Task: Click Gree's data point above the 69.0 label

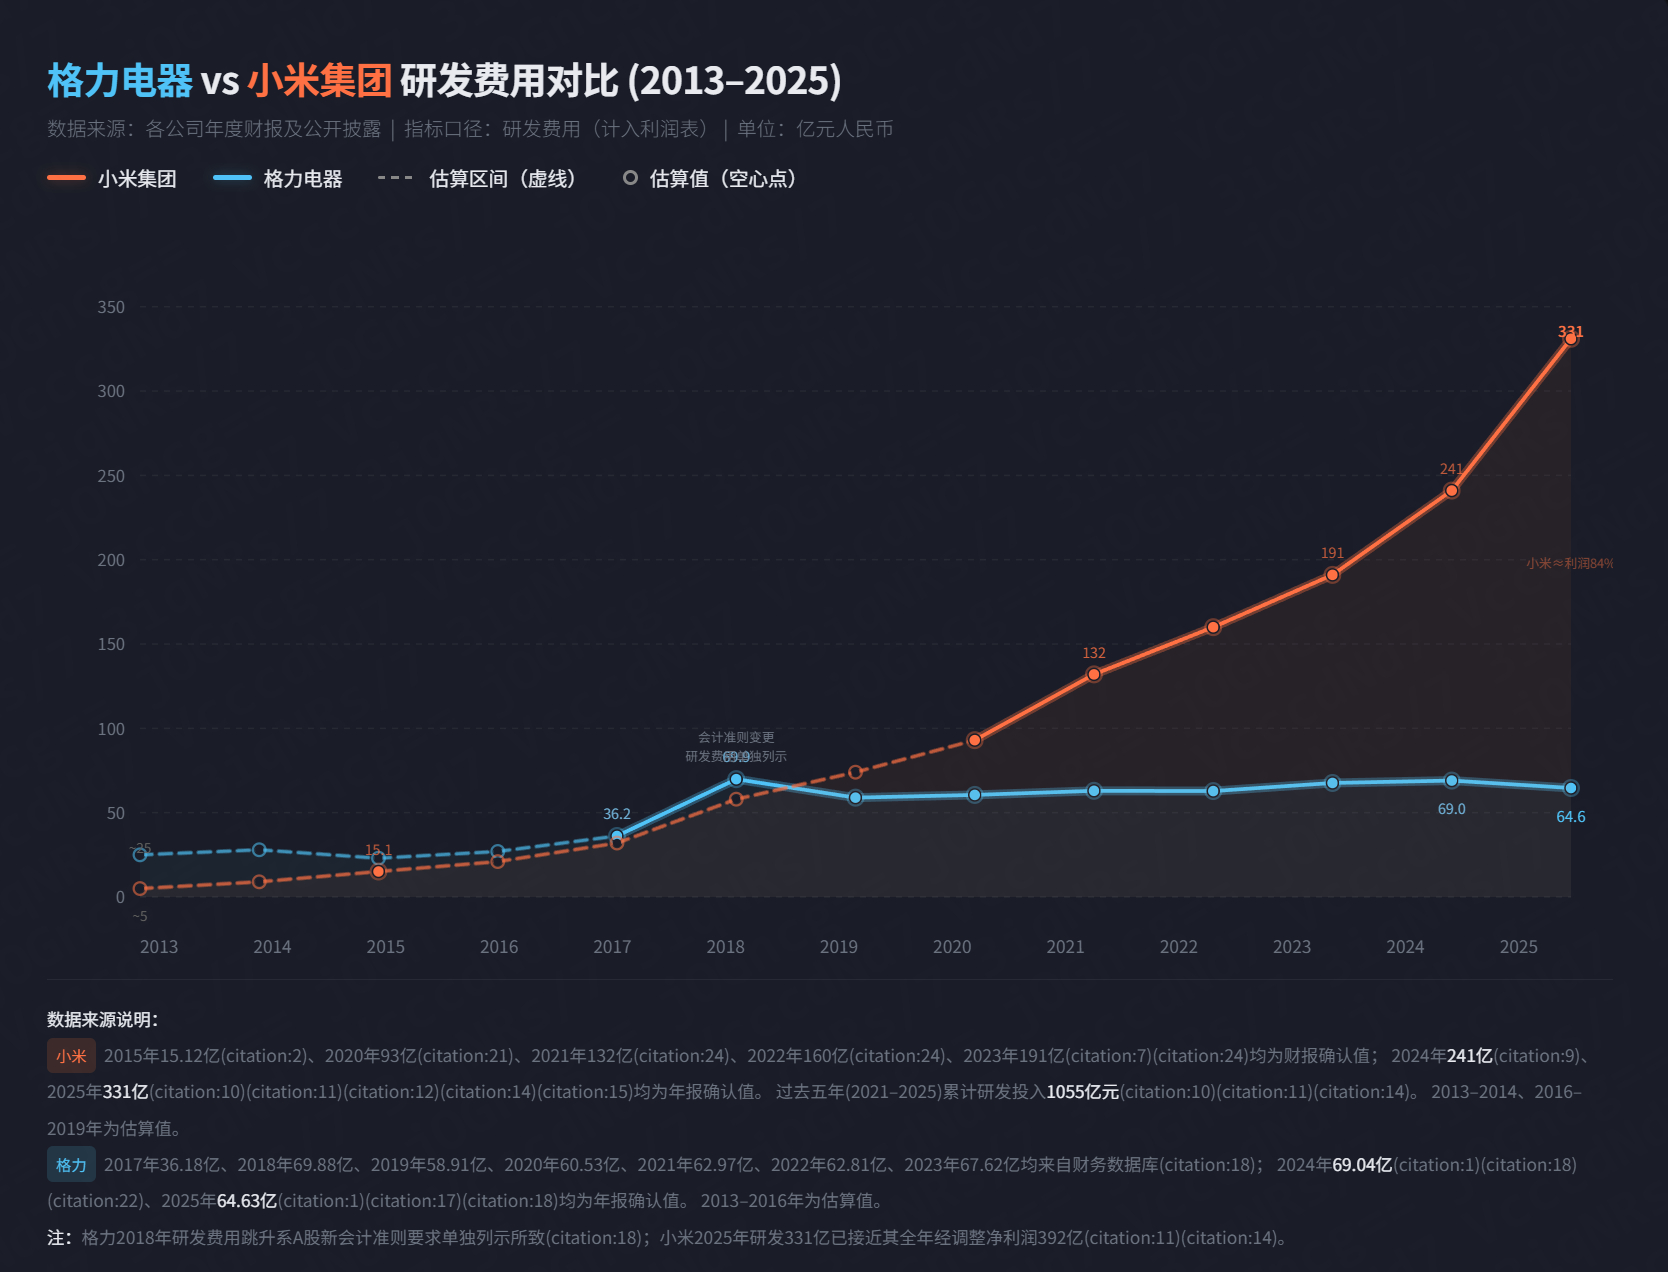Action: [1452, 781]
